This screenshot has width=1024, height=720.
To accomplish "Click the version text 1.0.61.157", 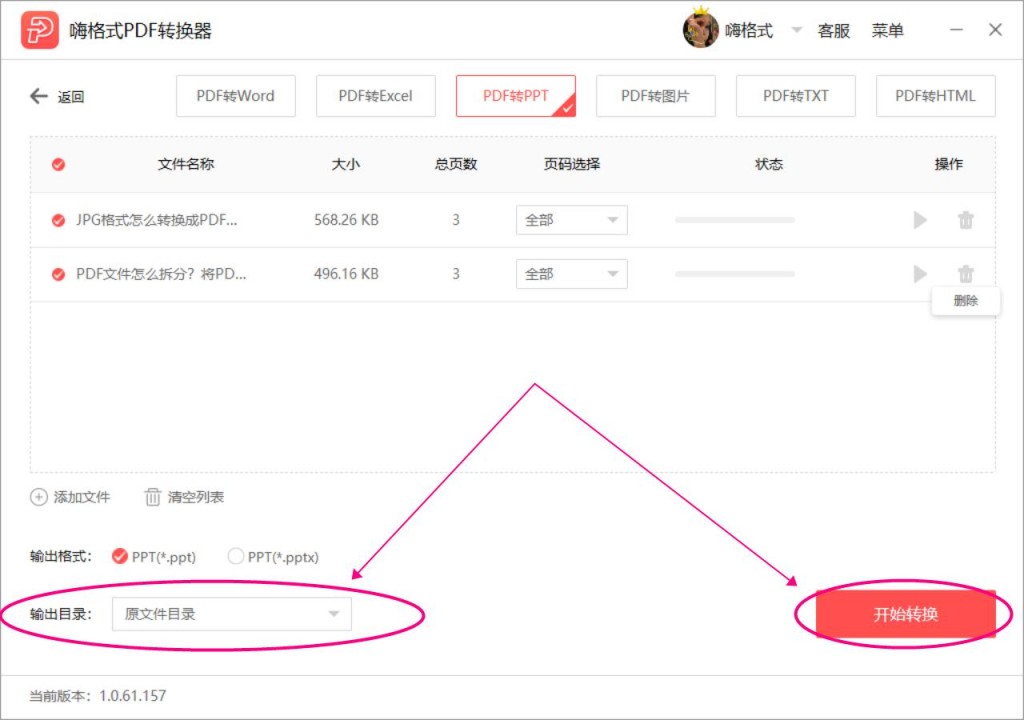I will pos(133,696).
